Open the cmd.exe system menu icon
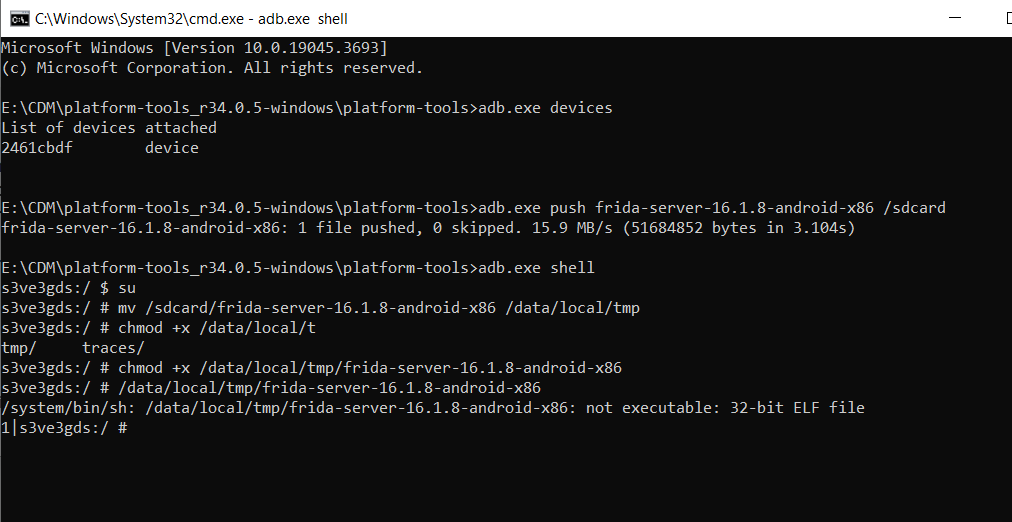Viewport: 1012px width, 522px height. point(17,18)
